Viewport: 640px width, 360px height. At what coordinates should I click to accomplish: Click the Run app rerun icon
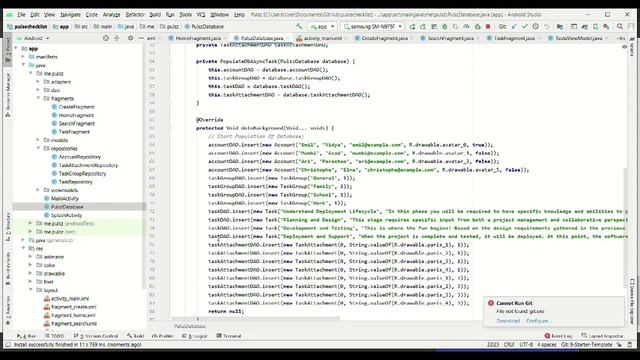click(412, 27)
